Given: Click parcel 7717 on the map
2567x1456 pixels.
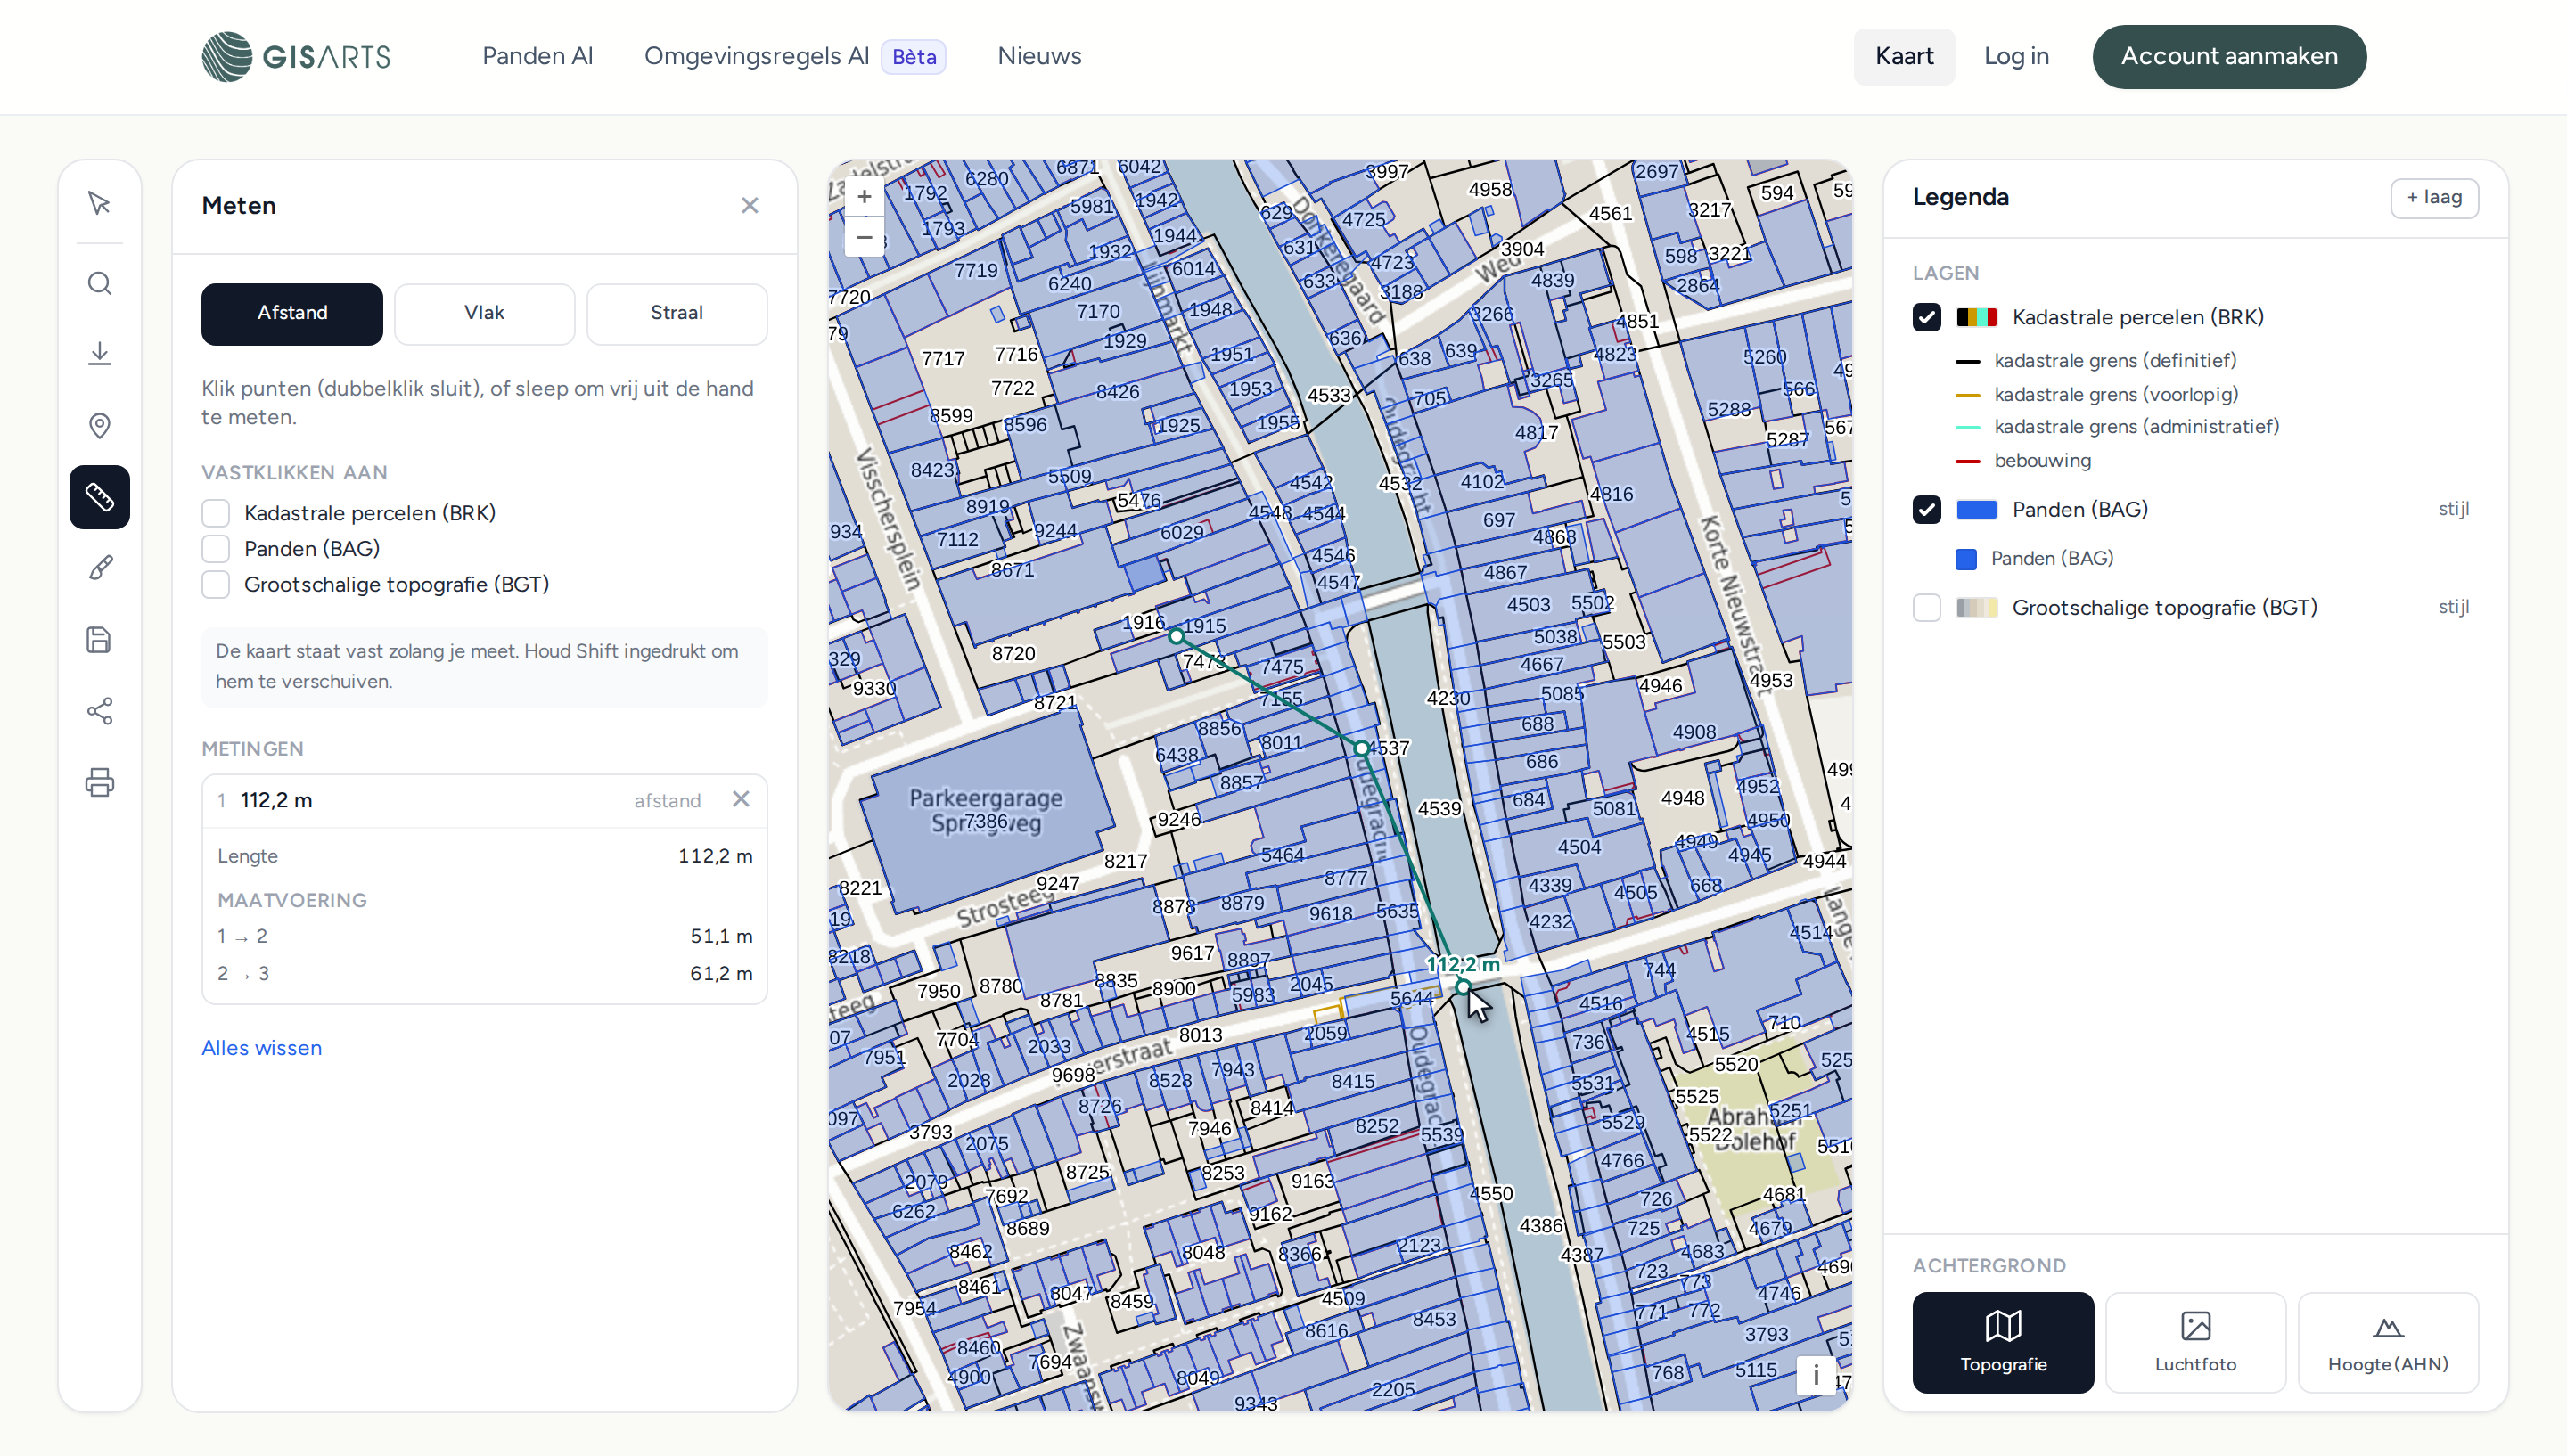Looking at the screenshot, I should coord(943,359).
